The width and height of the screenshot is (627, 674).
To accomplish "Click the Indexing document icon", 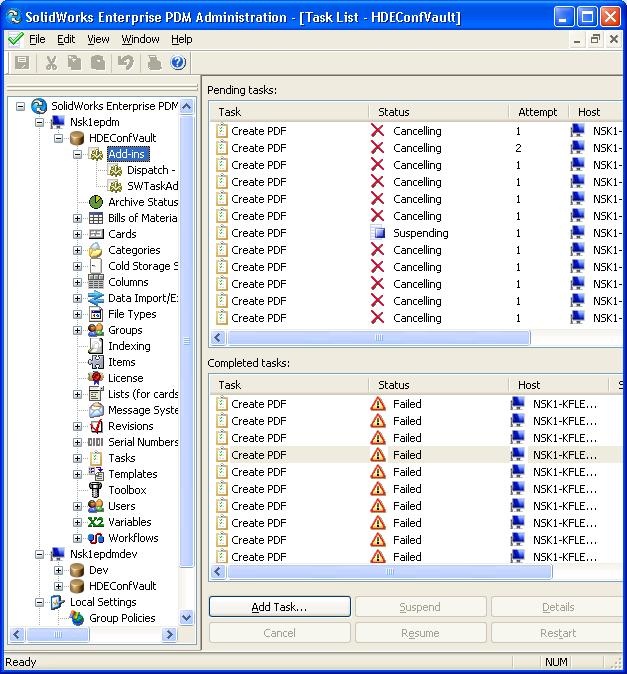I will click(x=96, y=346).
